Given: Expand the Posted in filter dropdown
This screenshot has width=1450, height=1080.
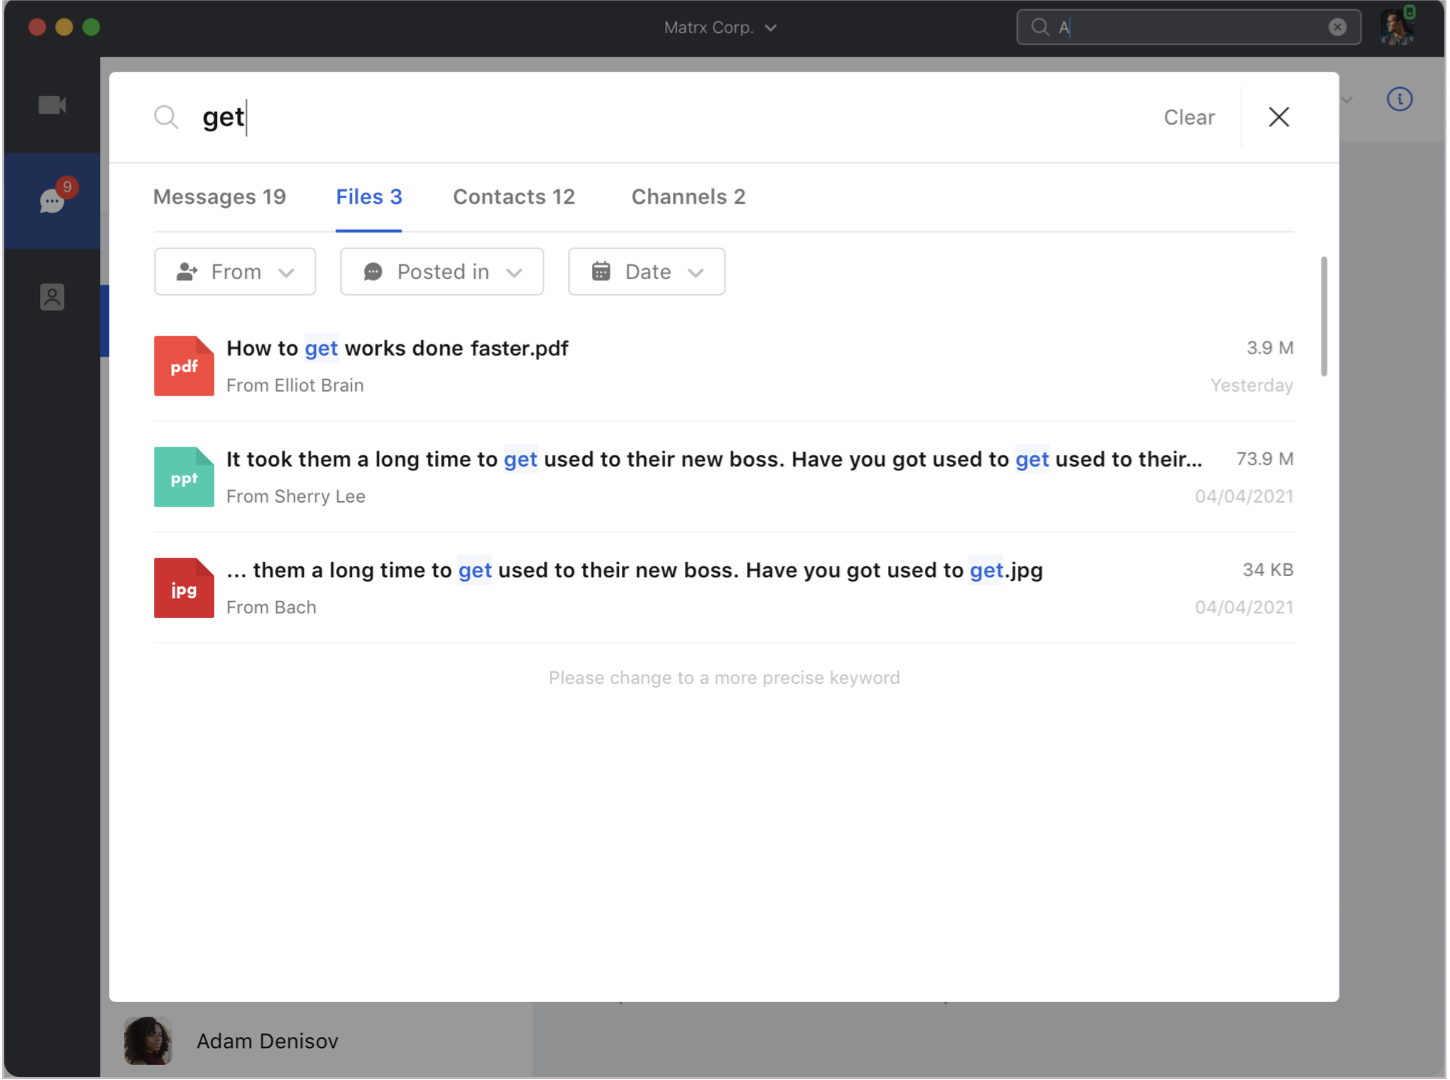Looking at the screenshot, I should pyautogui.click(x=442, y=272).
